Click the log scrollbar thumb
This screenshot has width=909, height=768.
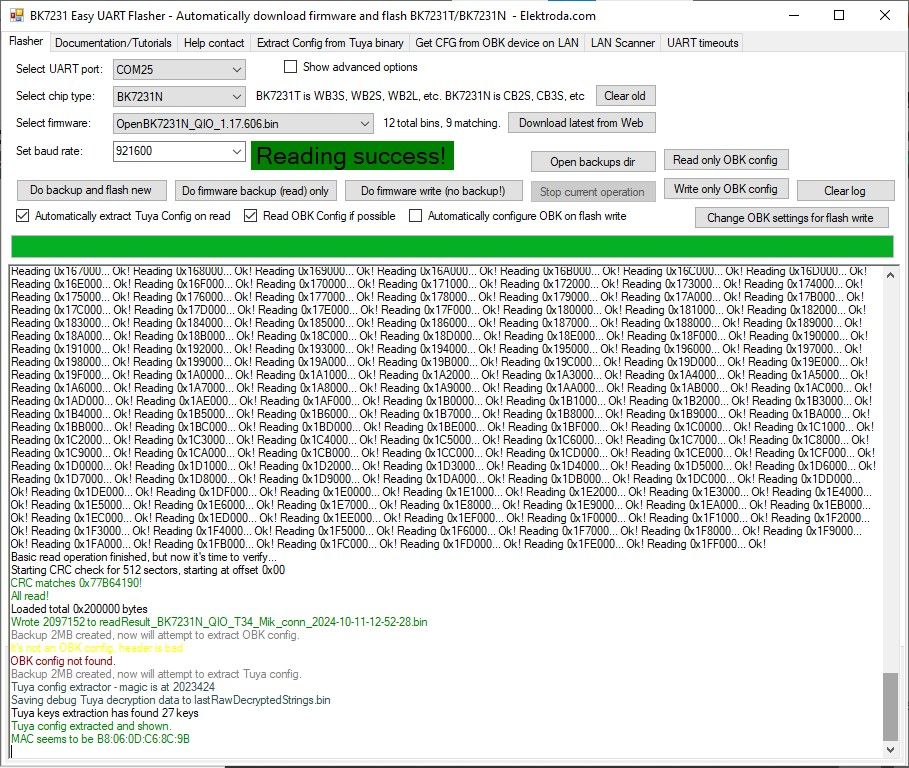pyautogui.click(x=890, y=707)
